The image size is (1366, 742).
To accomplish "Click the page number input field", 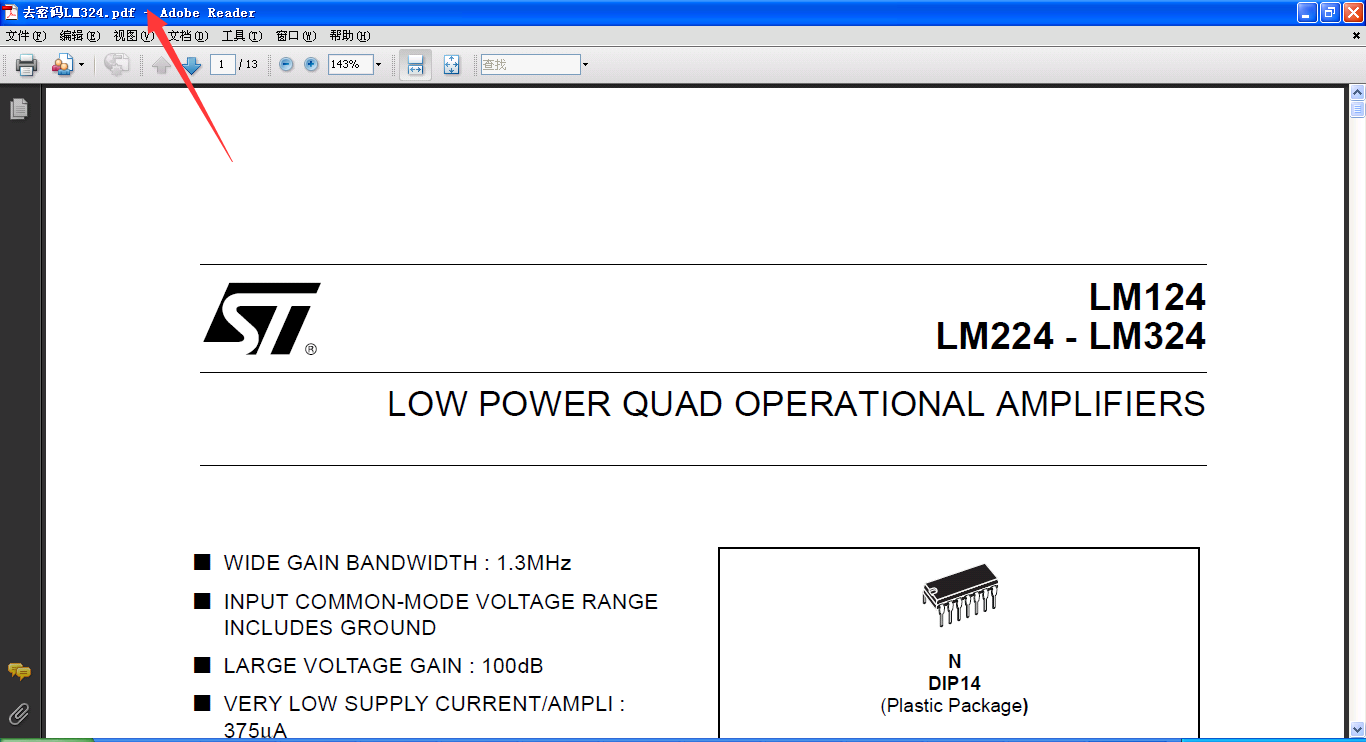I will coord(223,64).
